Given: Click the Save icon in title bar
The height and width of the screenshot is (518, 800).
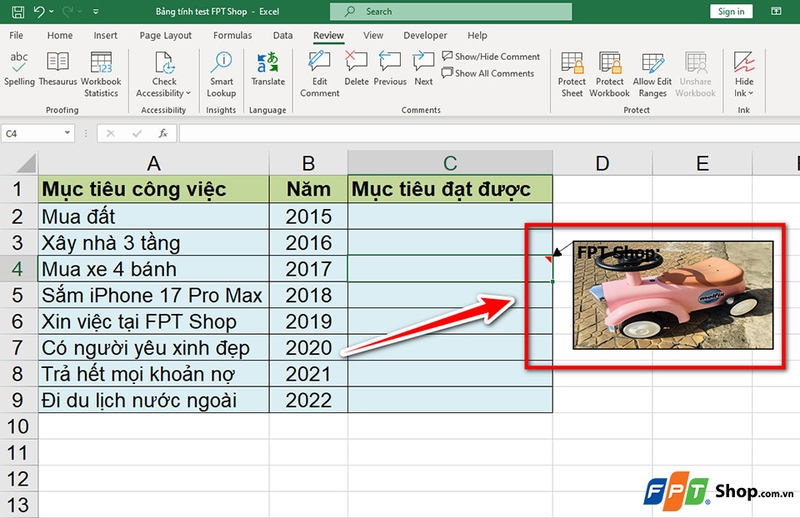Looking at the screenshot, I should coord(18,11).
